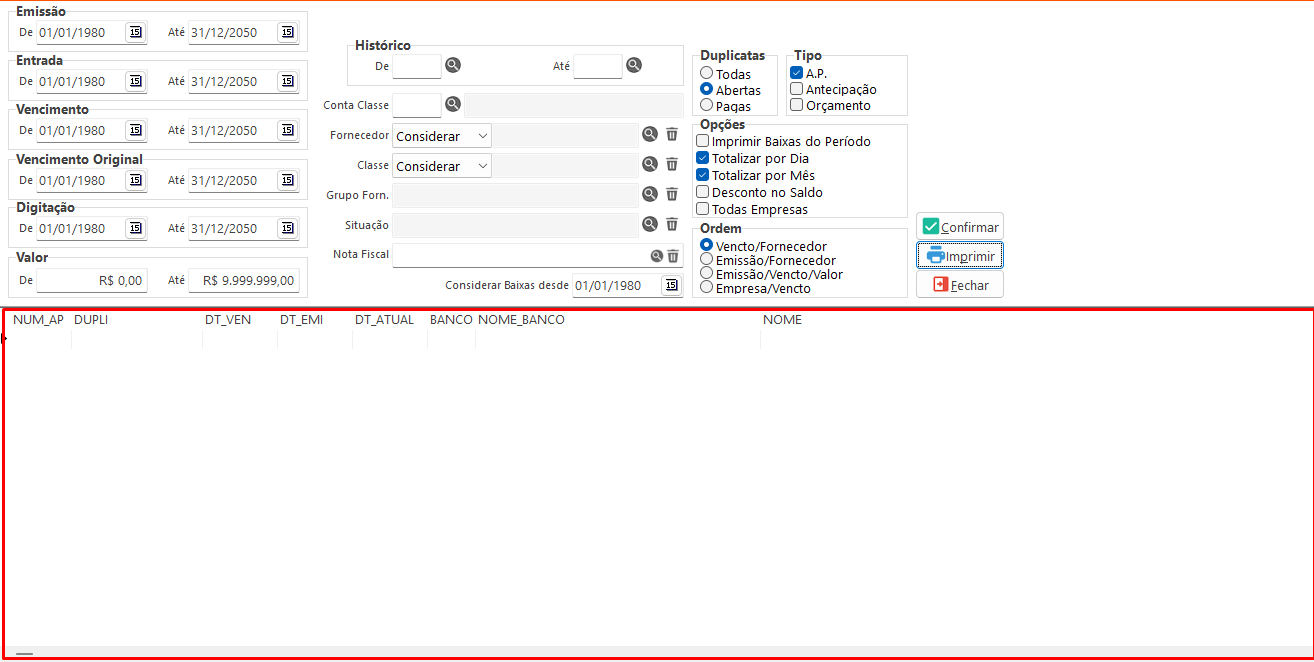Open calendar for Emissão start date
The image size is (1314, 662).
[x=135, y=32]
